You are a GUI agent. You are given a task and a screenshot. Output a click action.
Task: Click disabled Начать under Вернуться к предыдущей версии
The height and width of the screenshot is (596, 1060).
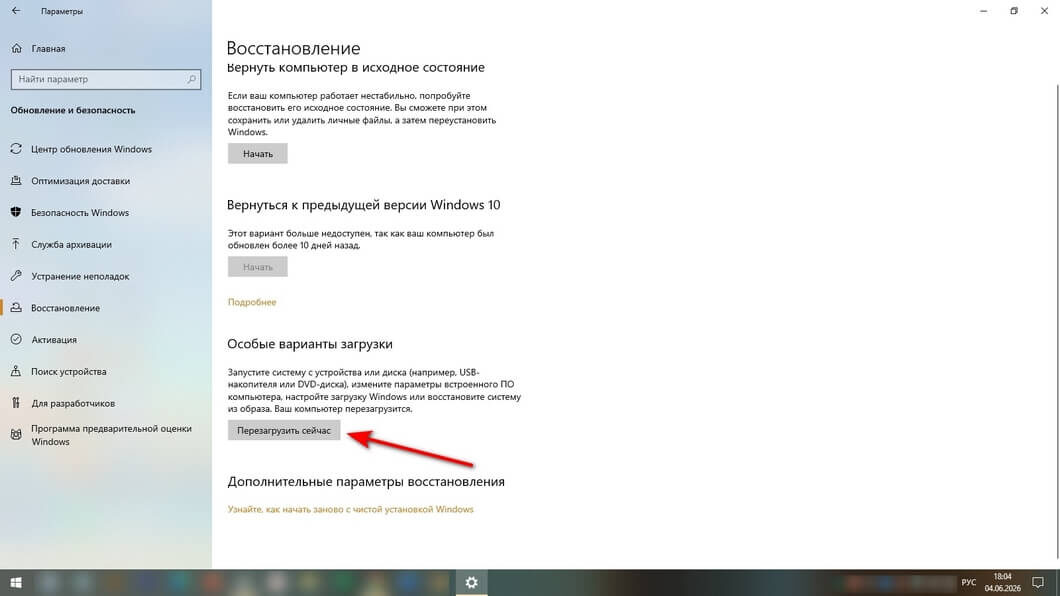click(x=258, y=267)
